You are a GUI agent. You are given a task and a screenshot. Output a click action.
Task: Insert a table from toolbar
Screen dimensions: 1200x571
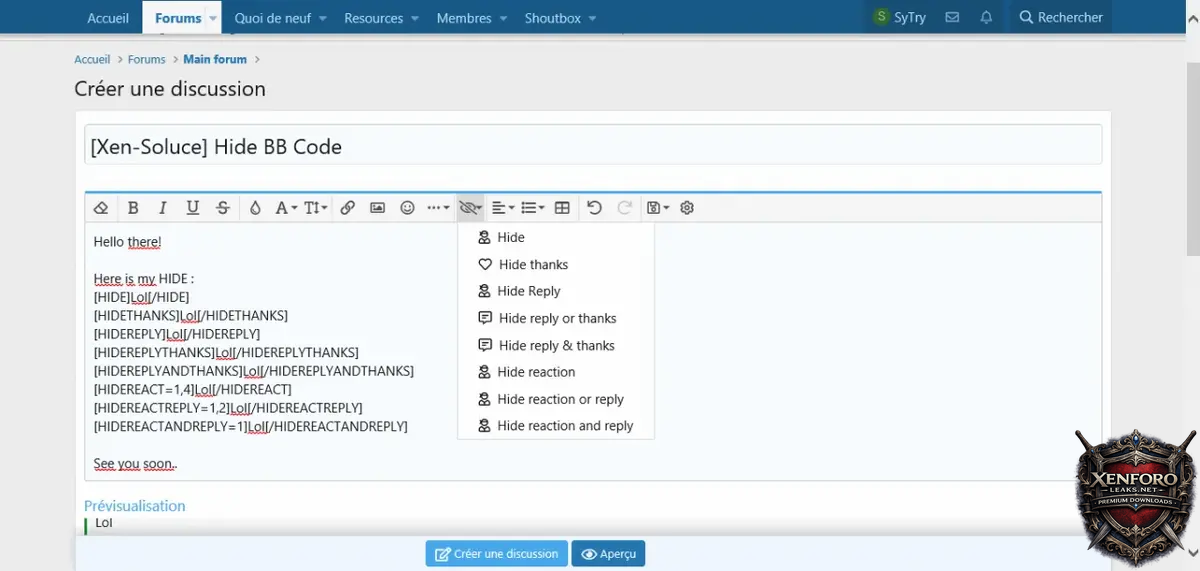[x=562, y=208]
